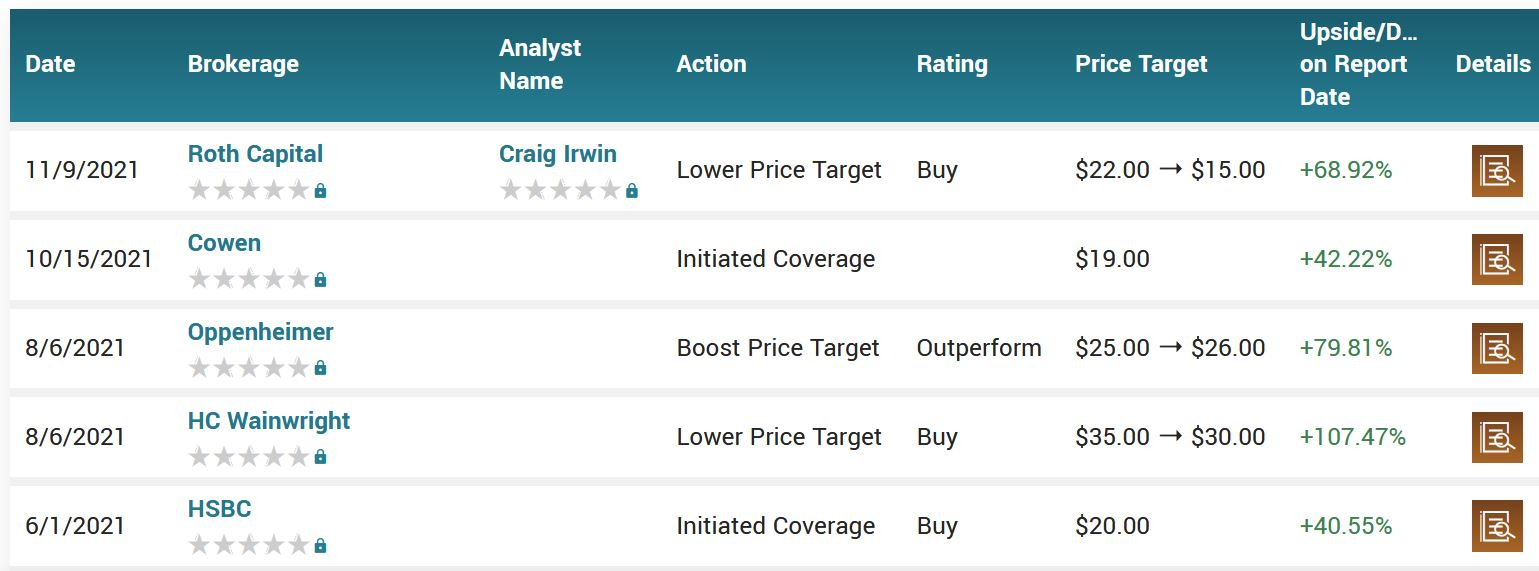Click the Brokerage column header
The height and width of the screenshot is (571, 1539).
click(243, 64)
